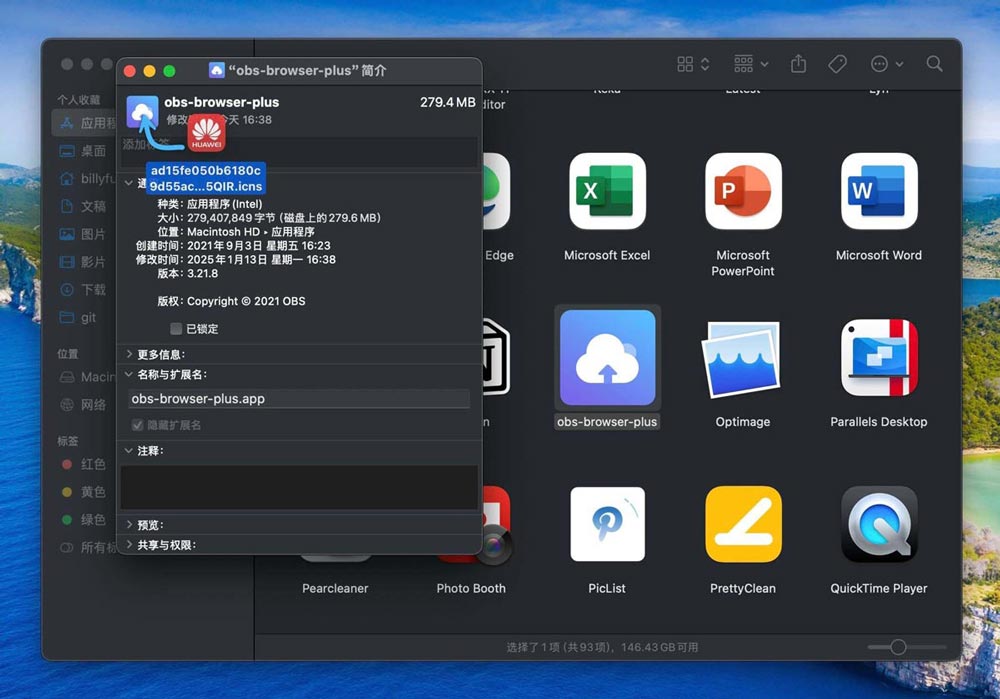Open Microsoft Word app icon
Screen dimensions: 1000x699
tap(877, 191)
